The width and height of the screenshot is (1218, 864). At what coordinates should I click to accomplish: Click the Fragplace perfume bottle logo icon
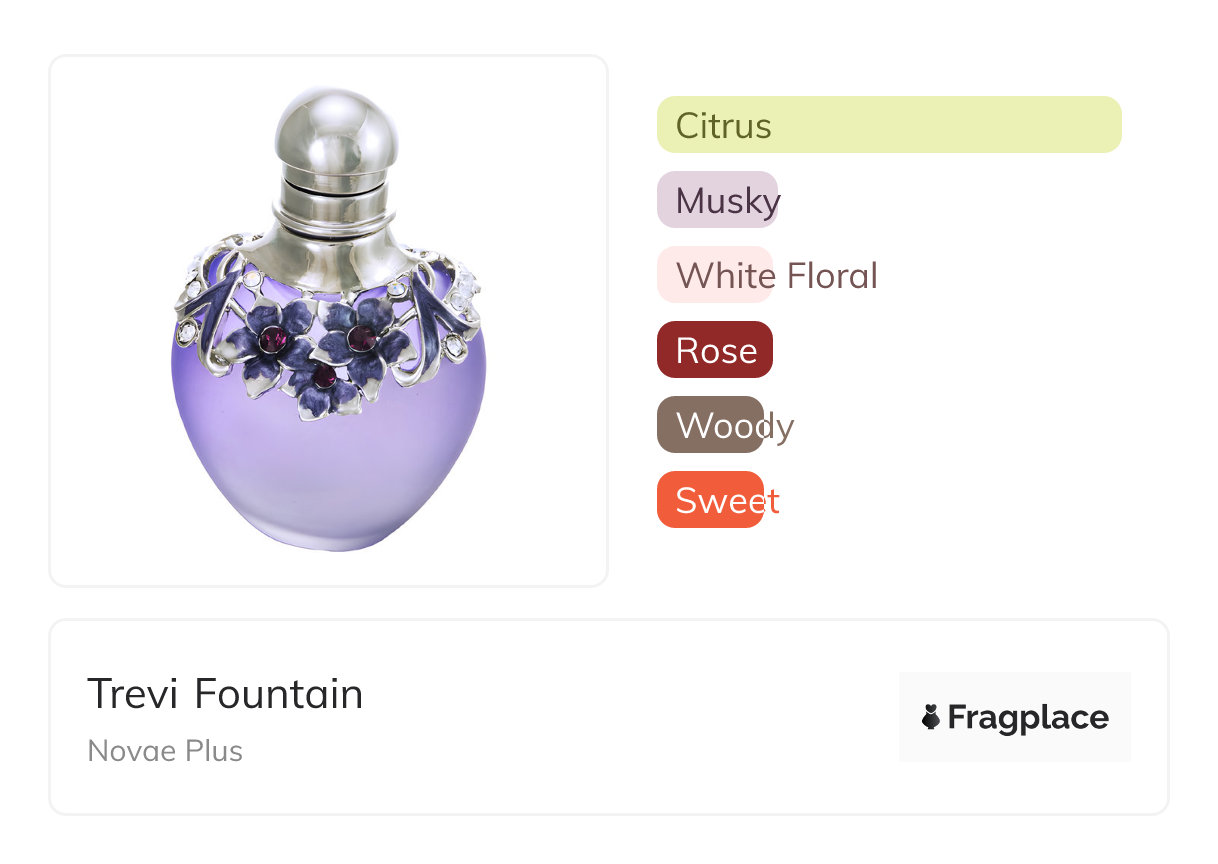931,717
